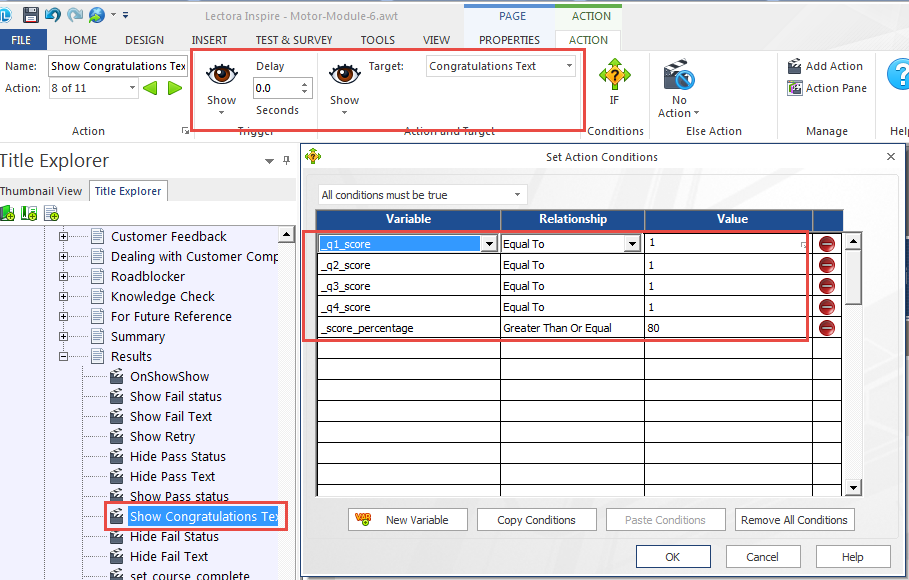Click the _score_percentage variable cell
This screenshot has width=909, height=580.
pyautogui.click(x=409, y=328)
